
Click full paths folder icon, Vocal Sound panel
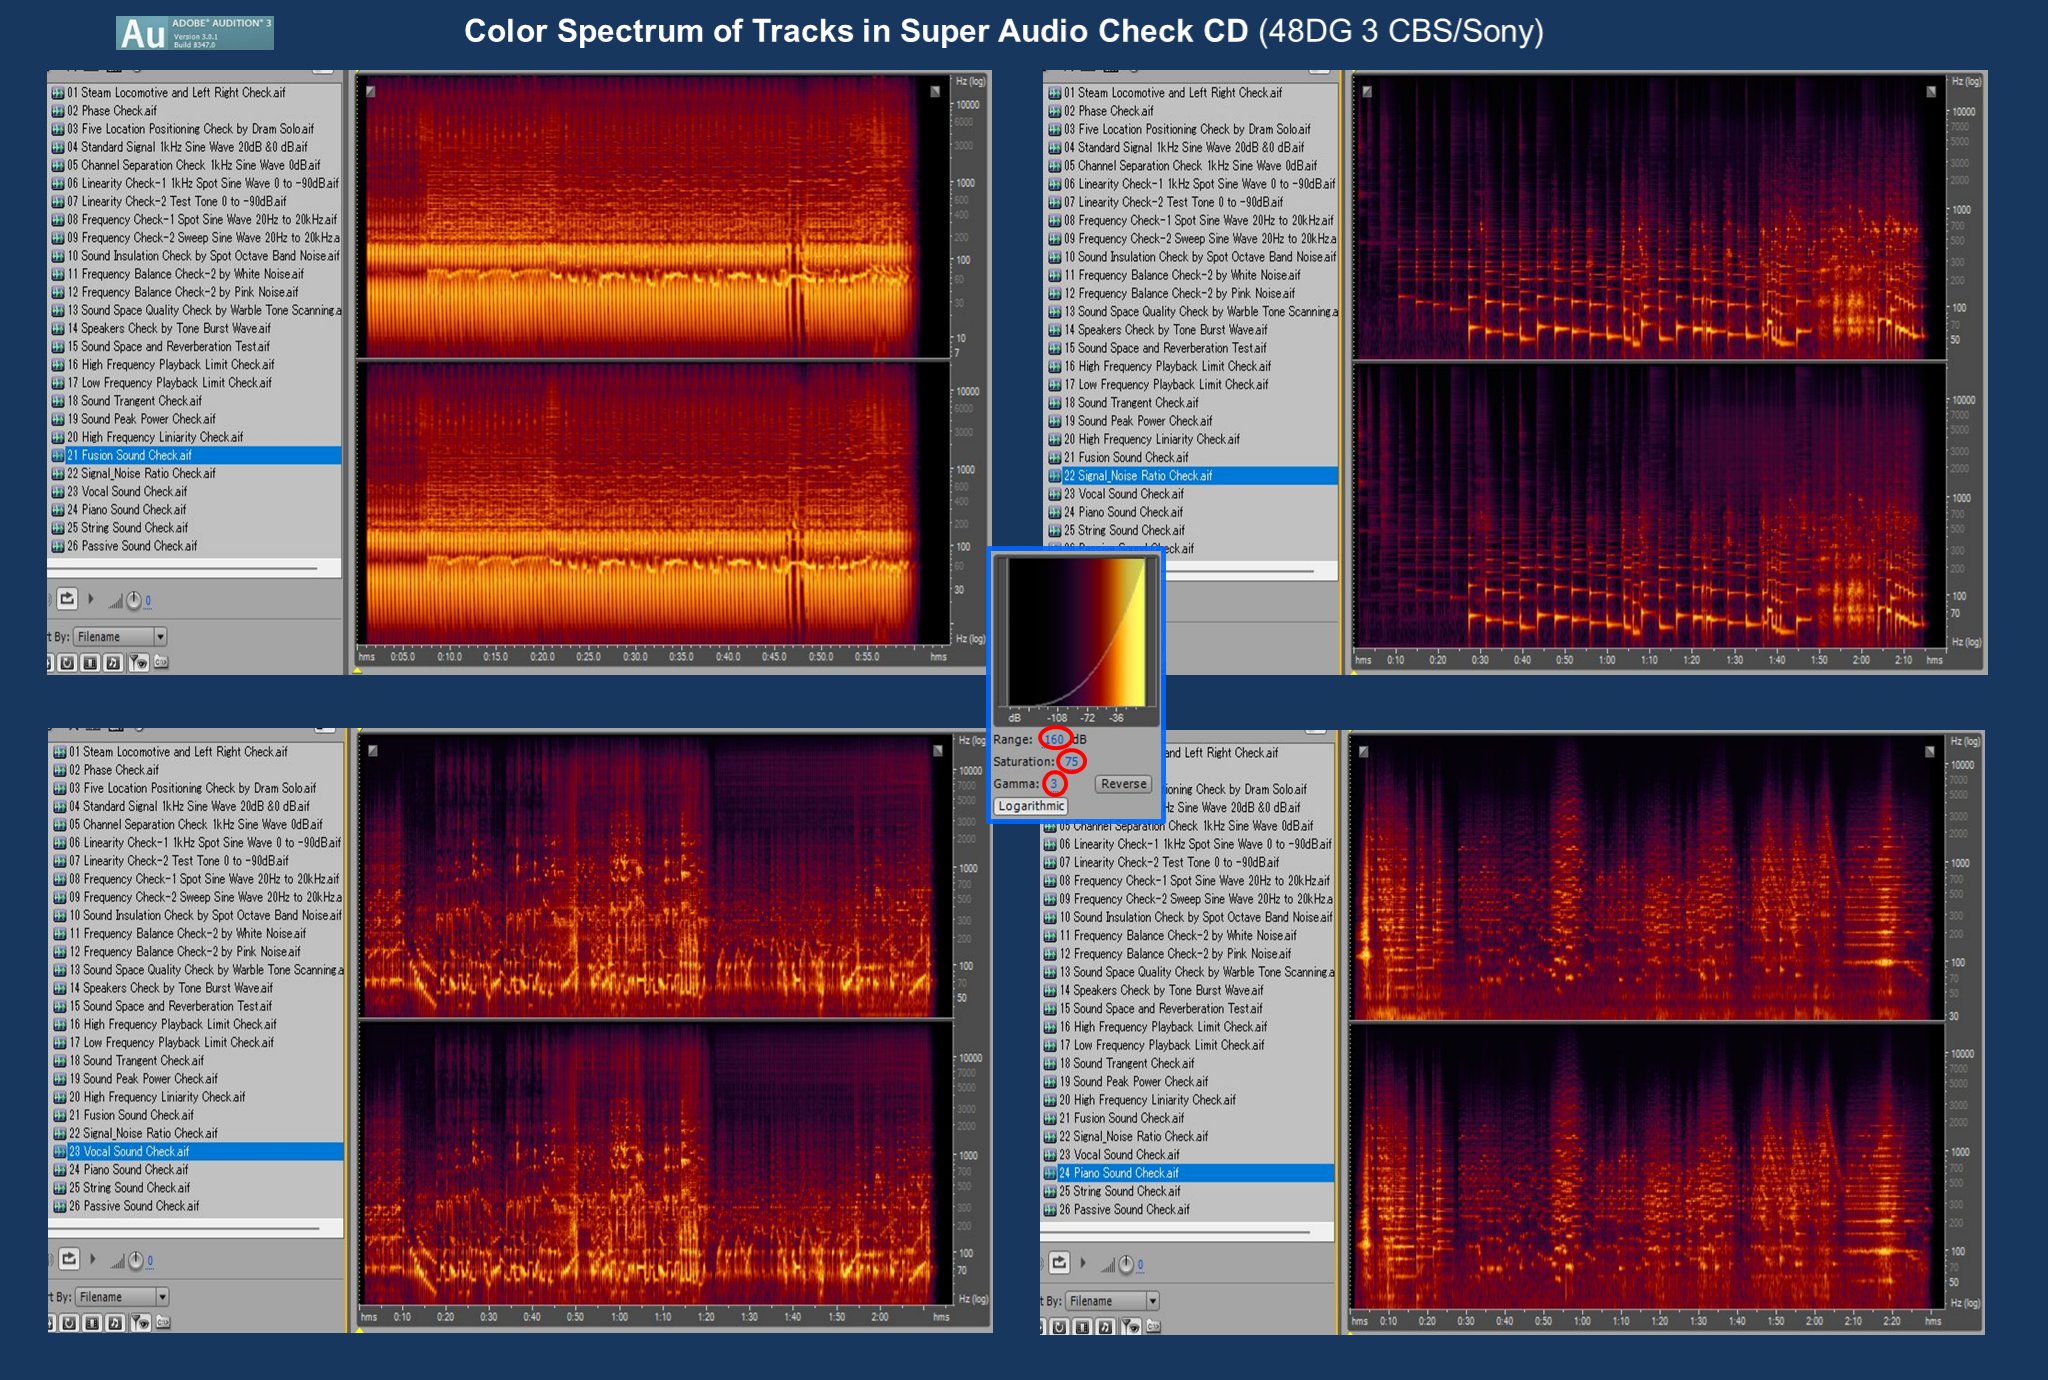(163, 1322)
